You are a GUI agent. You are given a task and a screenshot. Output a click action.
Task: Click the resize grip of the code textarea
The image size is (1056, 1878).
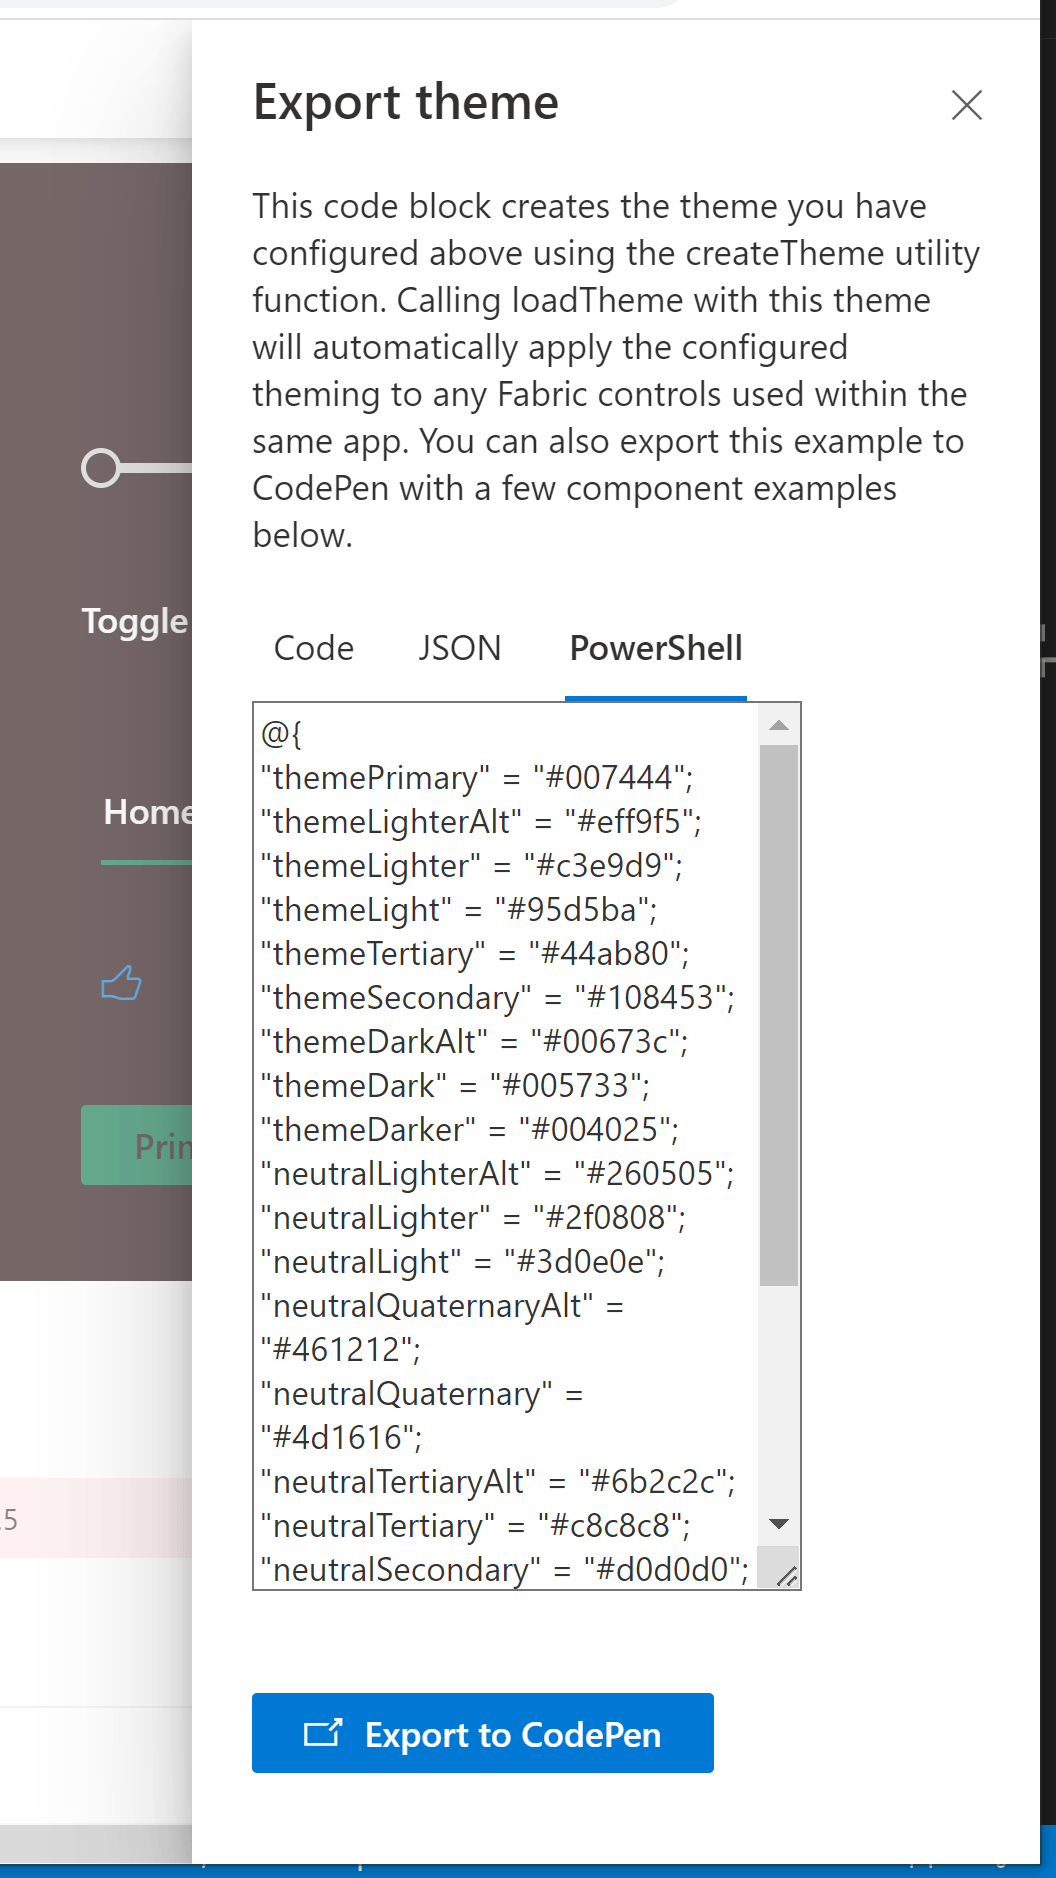click(788, 1576)
